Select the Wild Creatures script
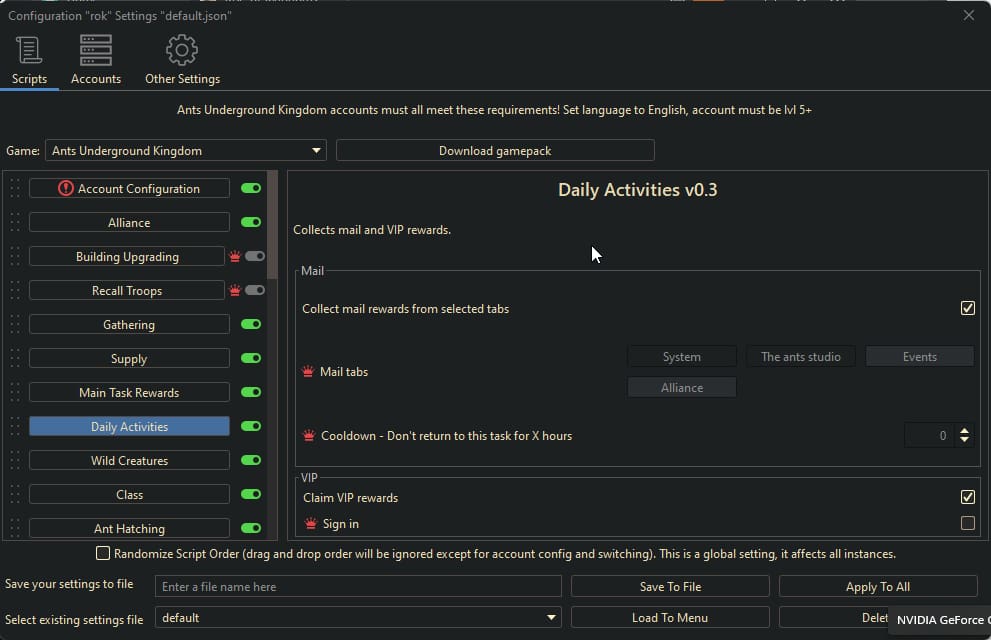Viewport: 991px width, 640px height. 129,461
